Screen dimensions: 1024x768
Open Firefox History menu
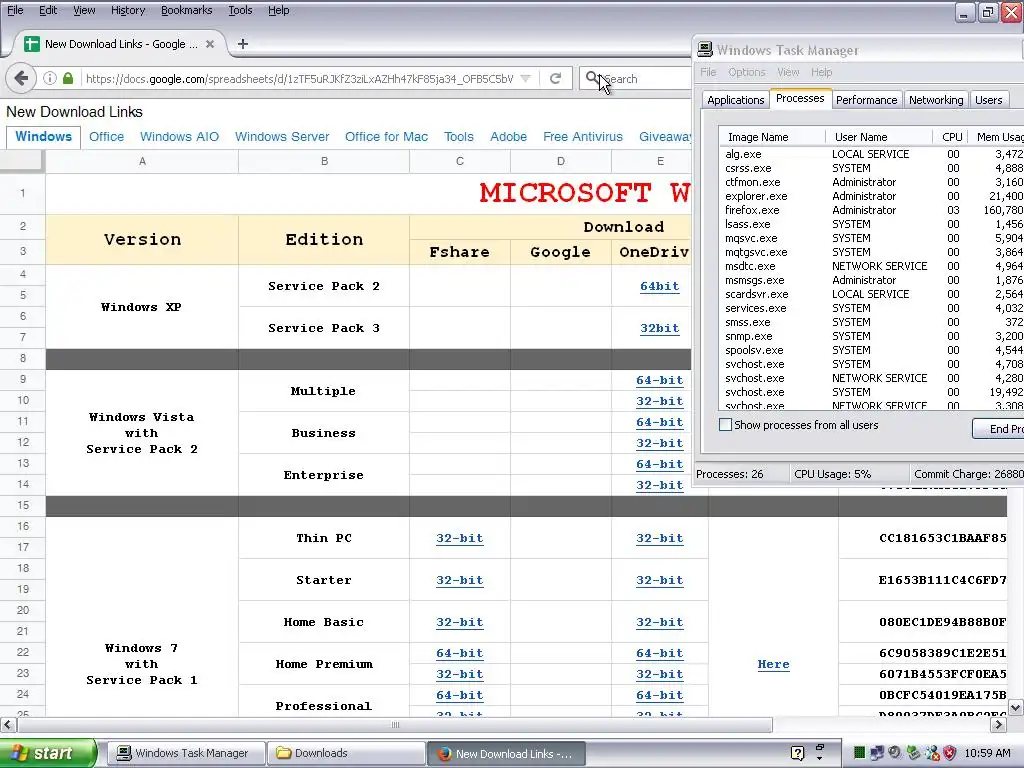(128, 10)
